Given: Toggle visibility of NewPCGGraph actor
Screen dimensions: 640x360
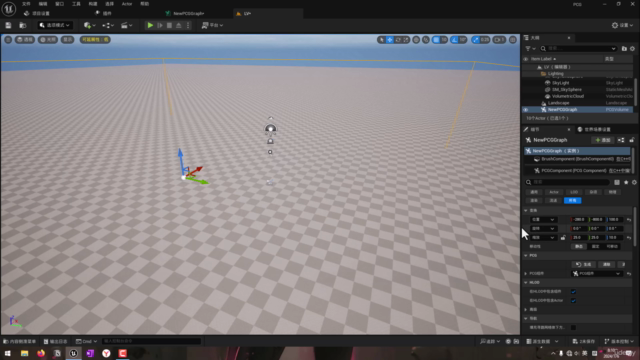Looking at the screenshot, I should (526, 110).
